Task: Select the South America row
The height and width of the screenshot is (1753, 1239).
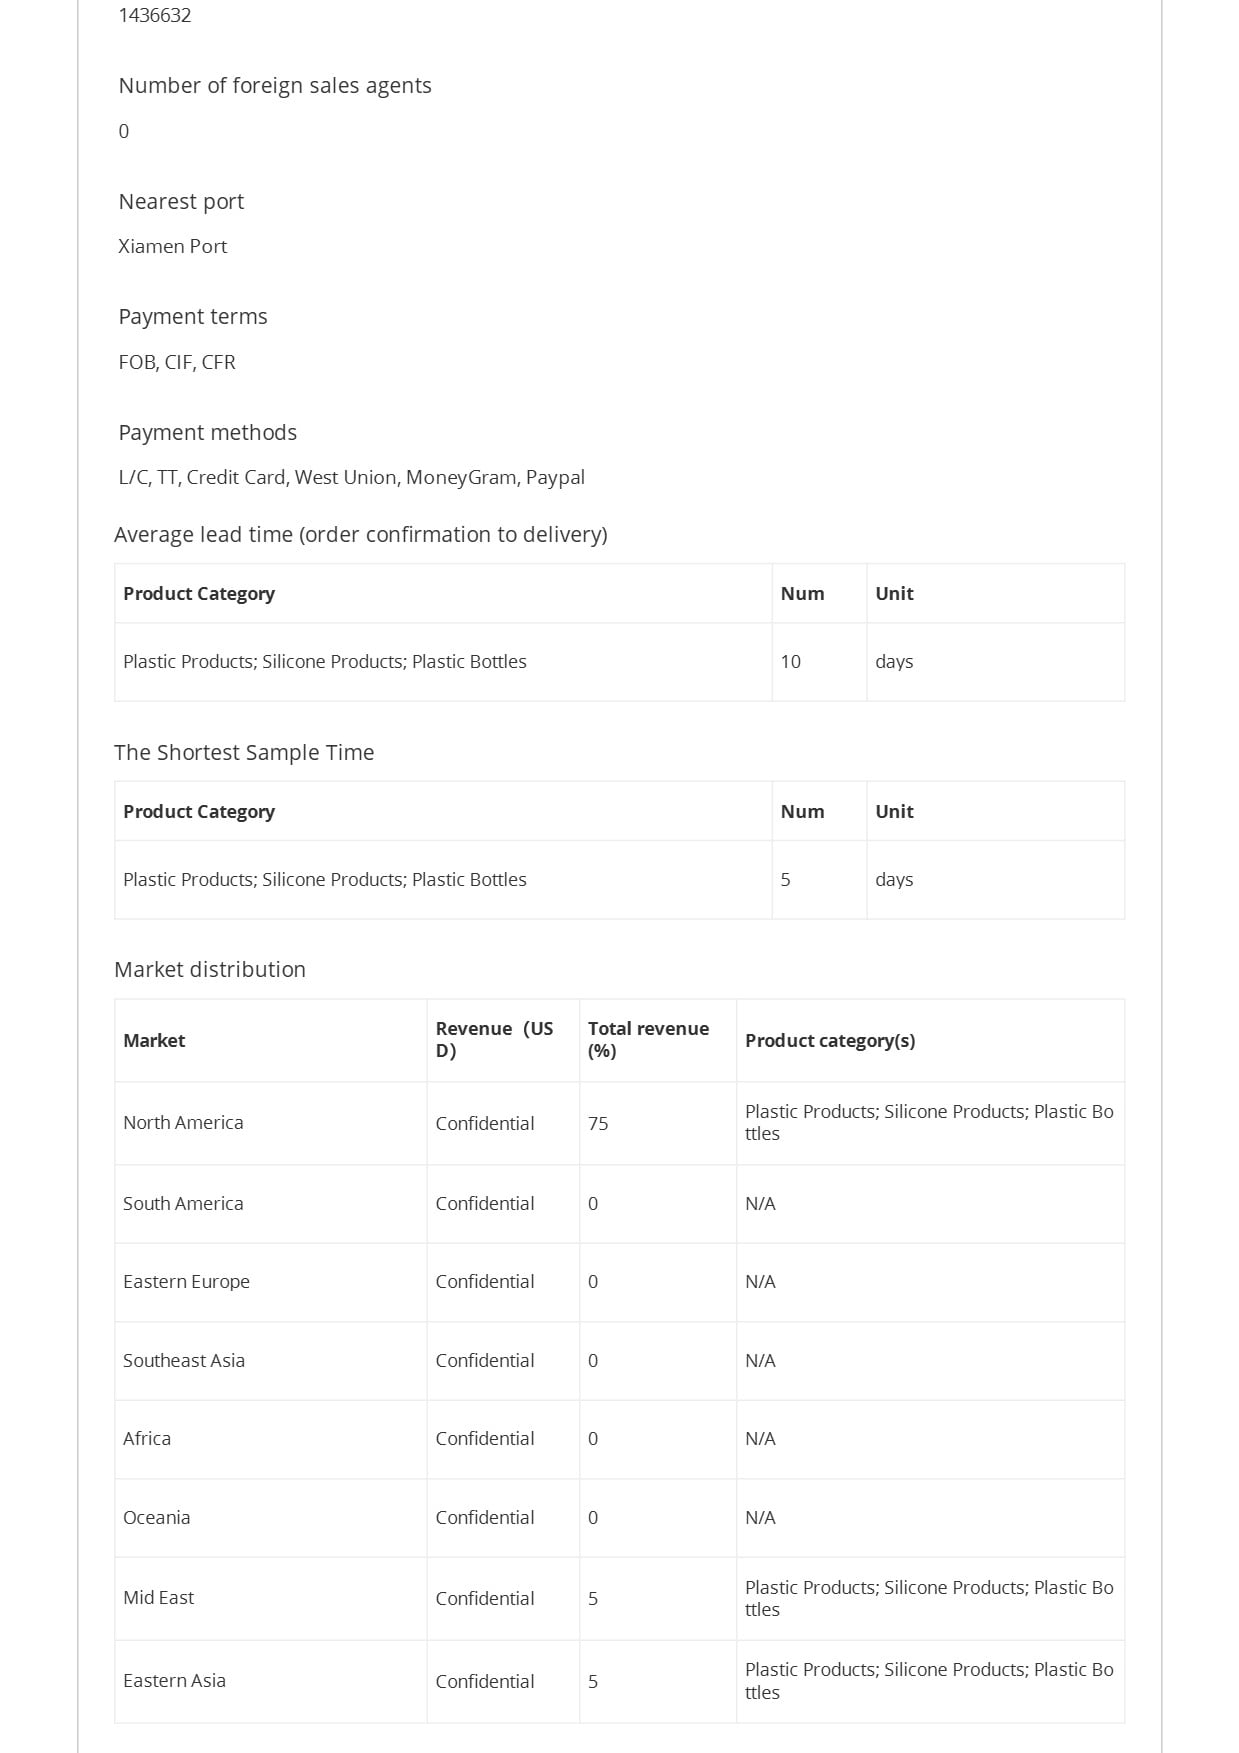Action: click(x=619, y=1204)
